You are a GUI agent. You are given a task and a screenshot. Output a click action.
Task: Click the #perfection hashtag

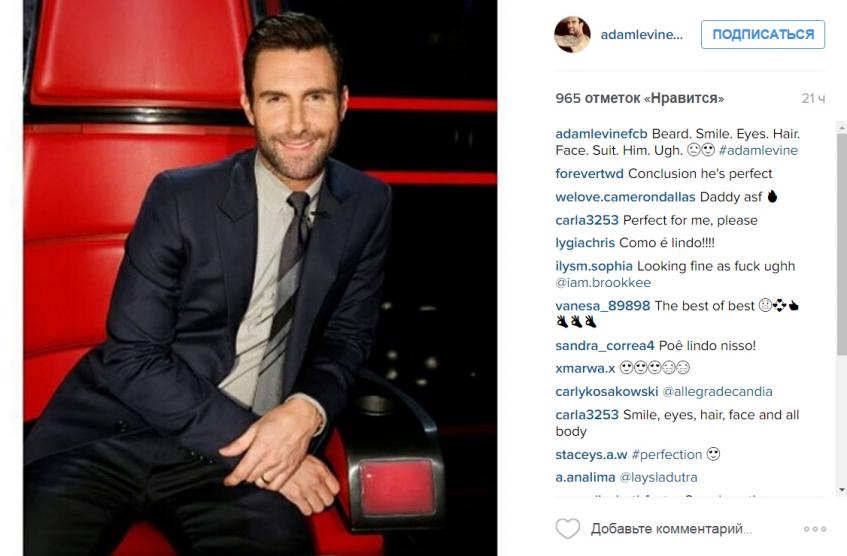point(667,455)
